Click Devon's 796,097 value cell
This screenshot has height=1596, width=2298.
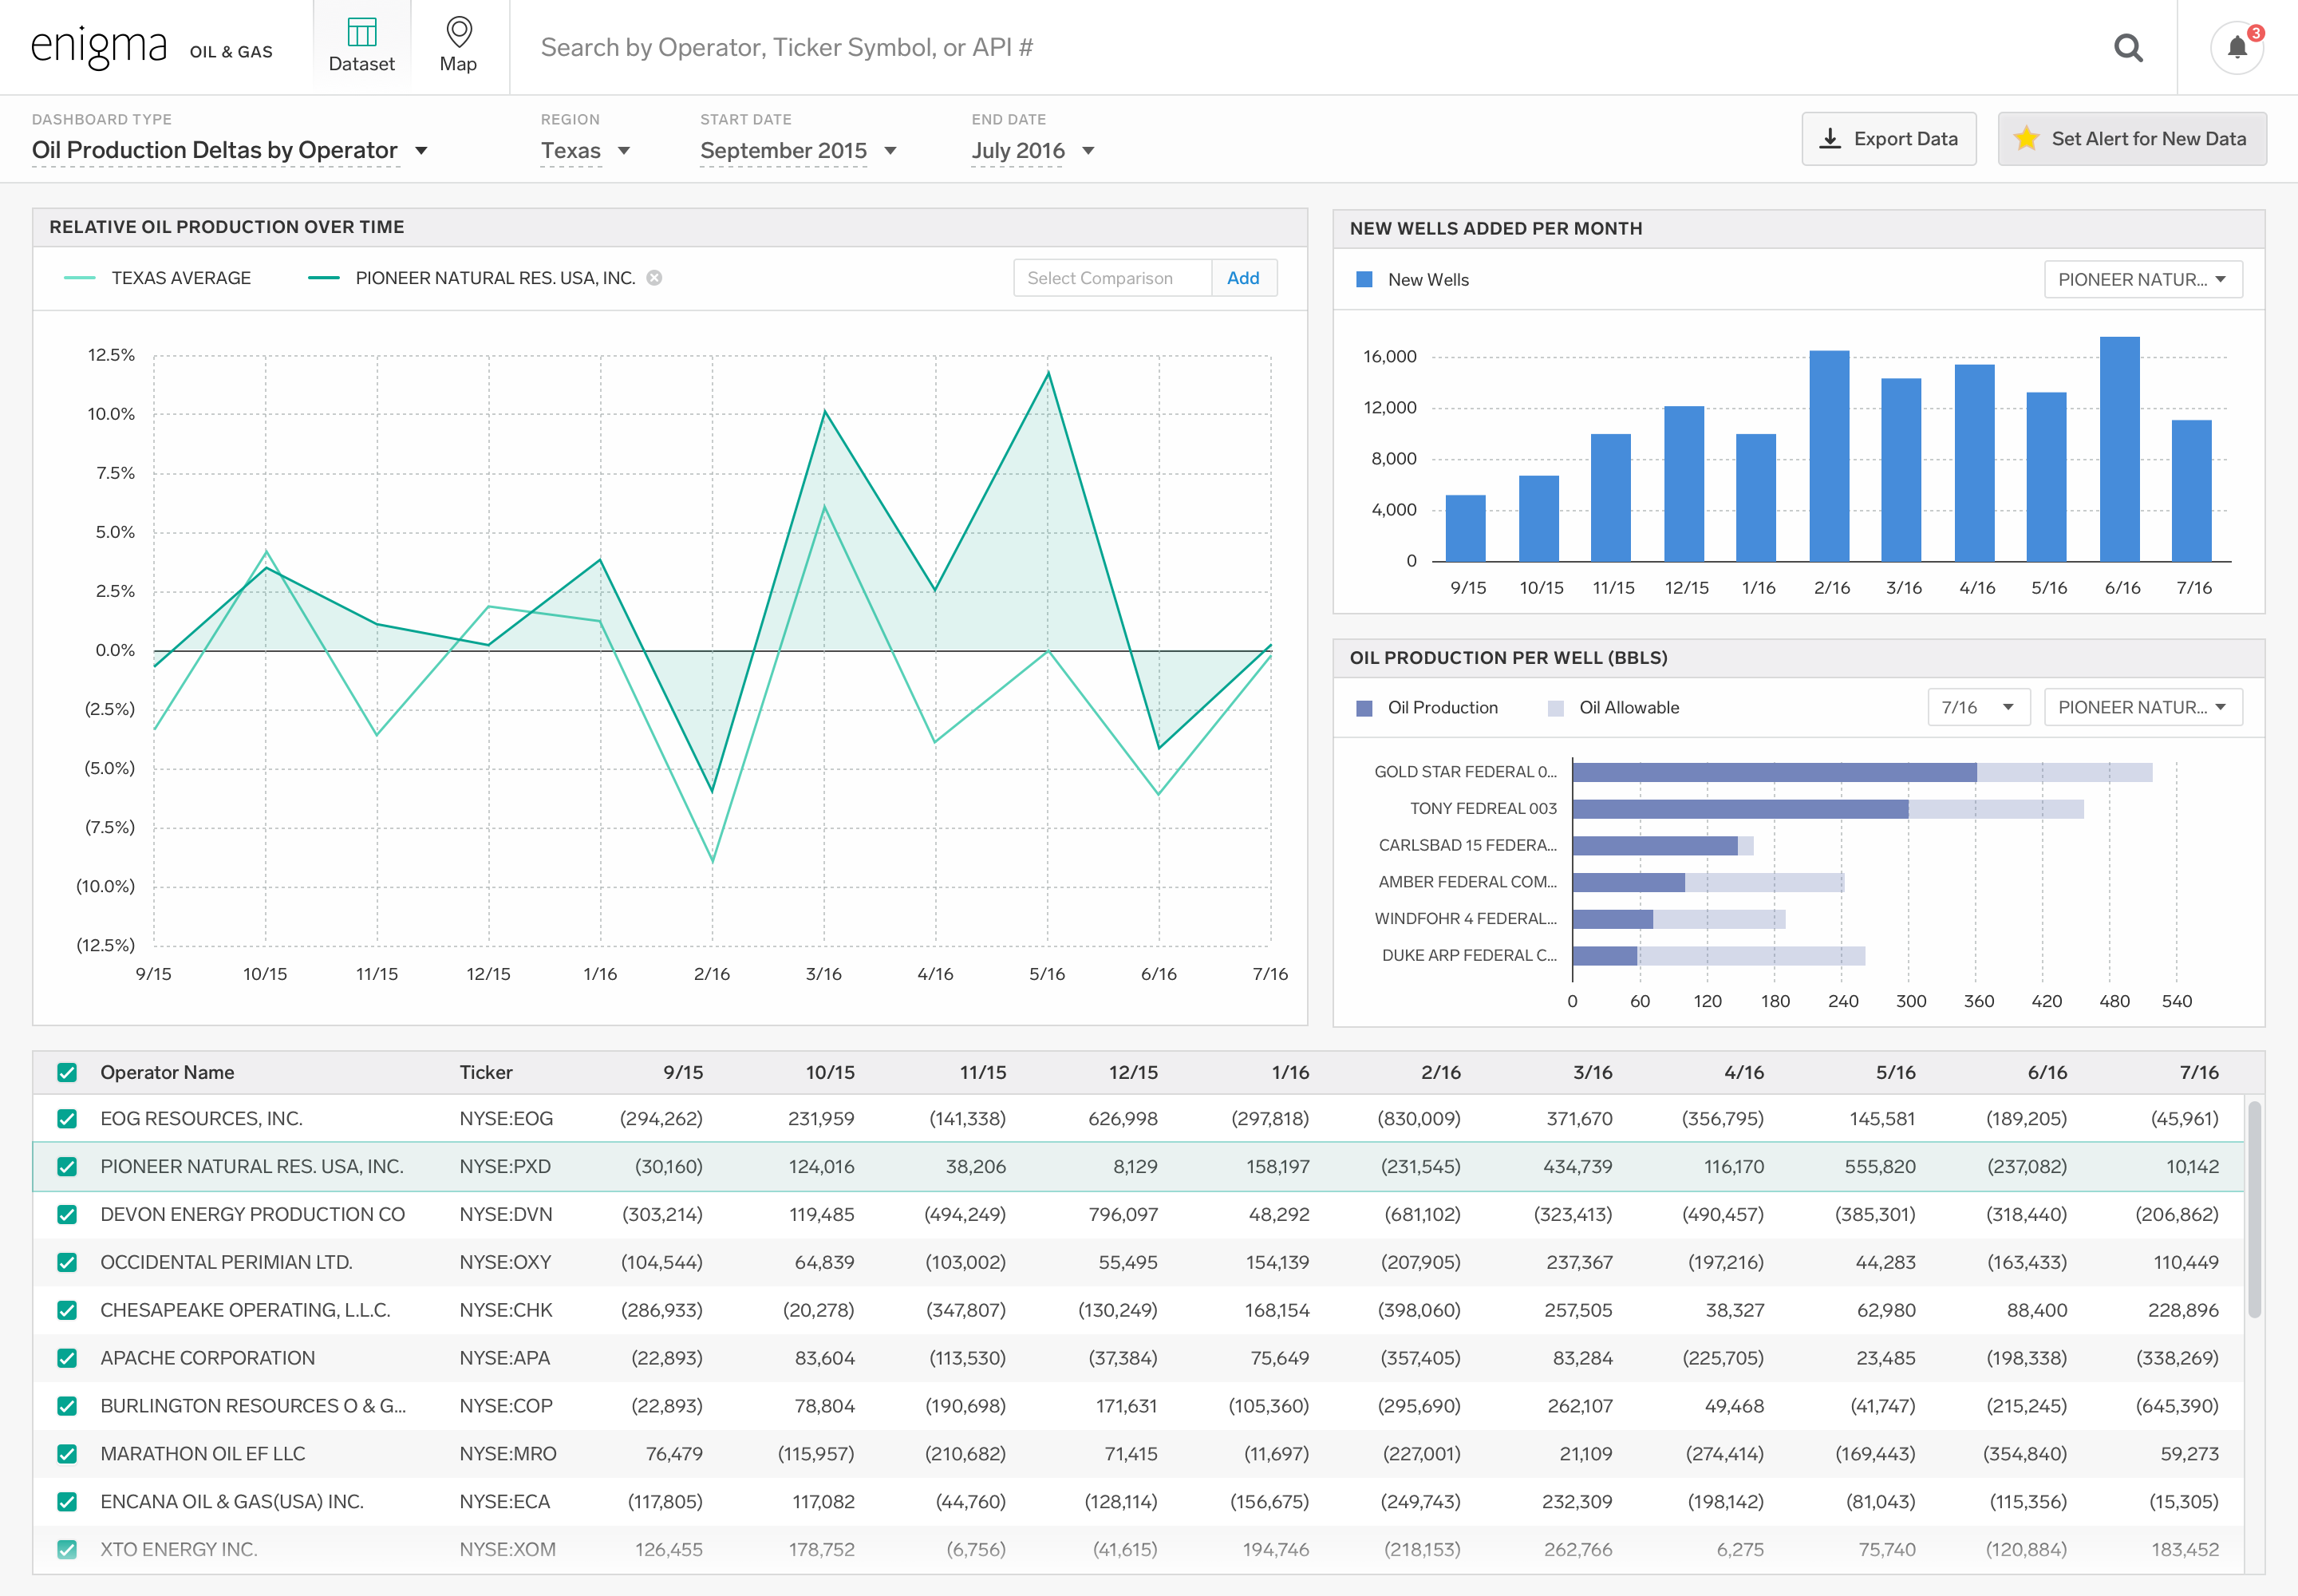[1123, 1215]
